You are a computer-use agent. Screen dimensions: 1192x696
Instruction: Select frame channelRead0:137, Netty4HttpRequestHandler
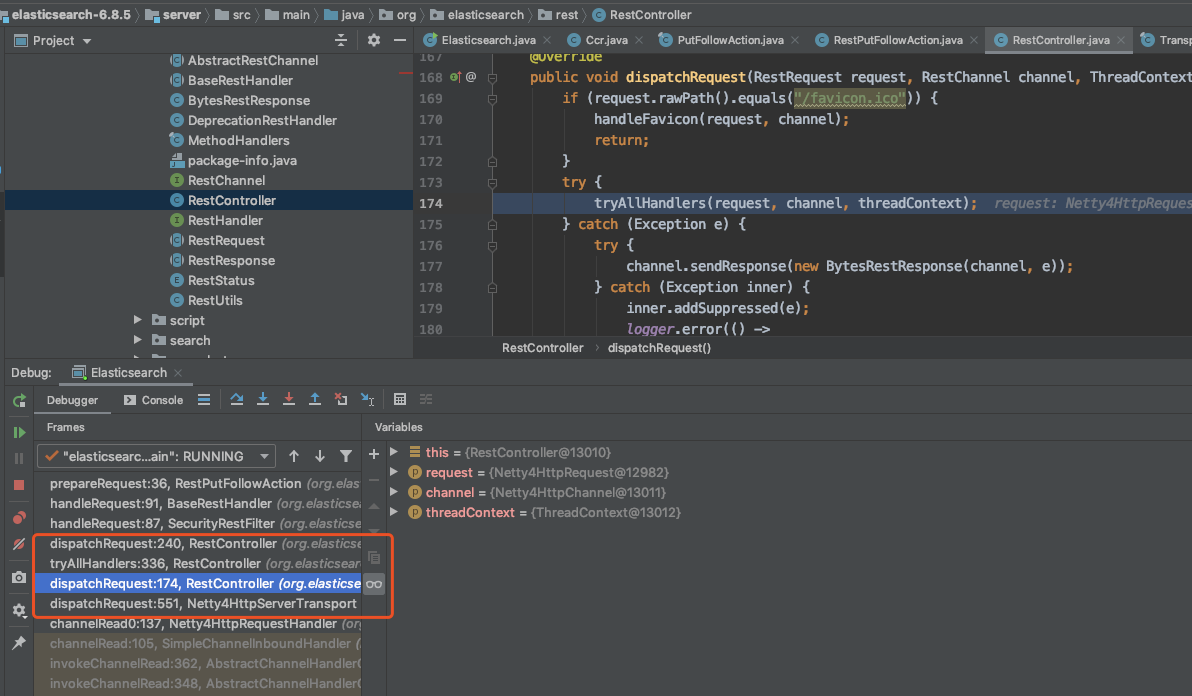click(x=198, y=624)
